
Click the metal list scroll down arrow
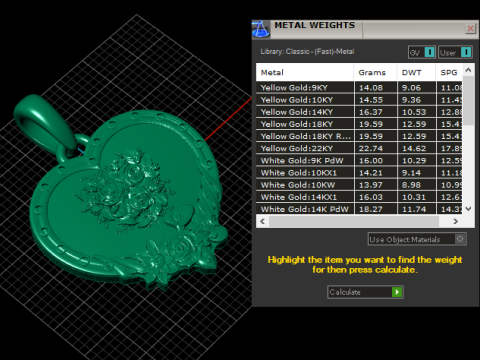click(x=468, y=209)
